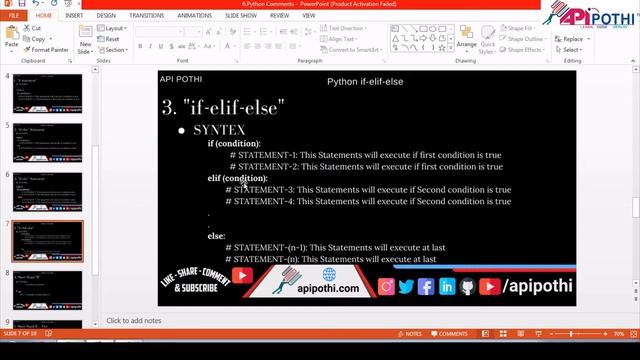Open the FILE tab
The image size is (640, 360).
13,16
